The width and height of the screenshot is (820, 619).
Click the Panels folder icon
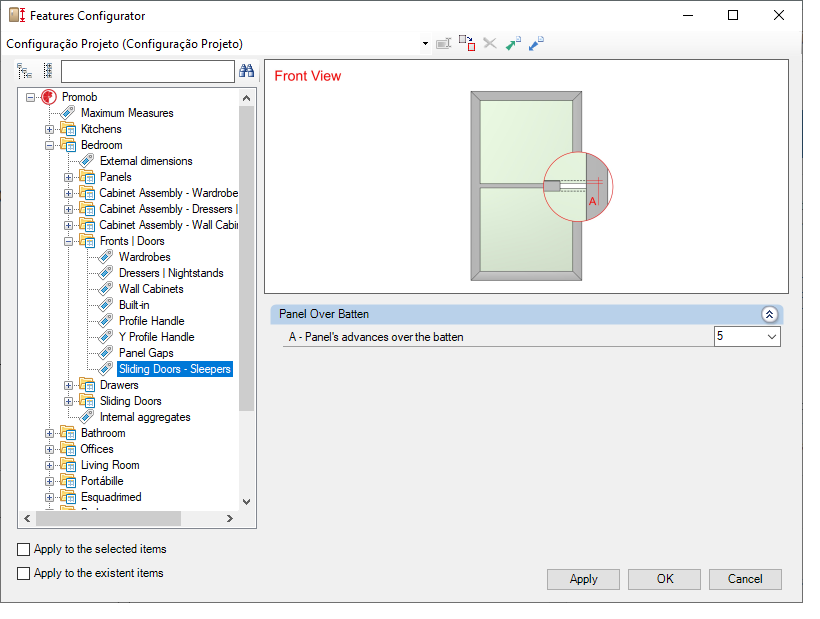coord(87,177)
